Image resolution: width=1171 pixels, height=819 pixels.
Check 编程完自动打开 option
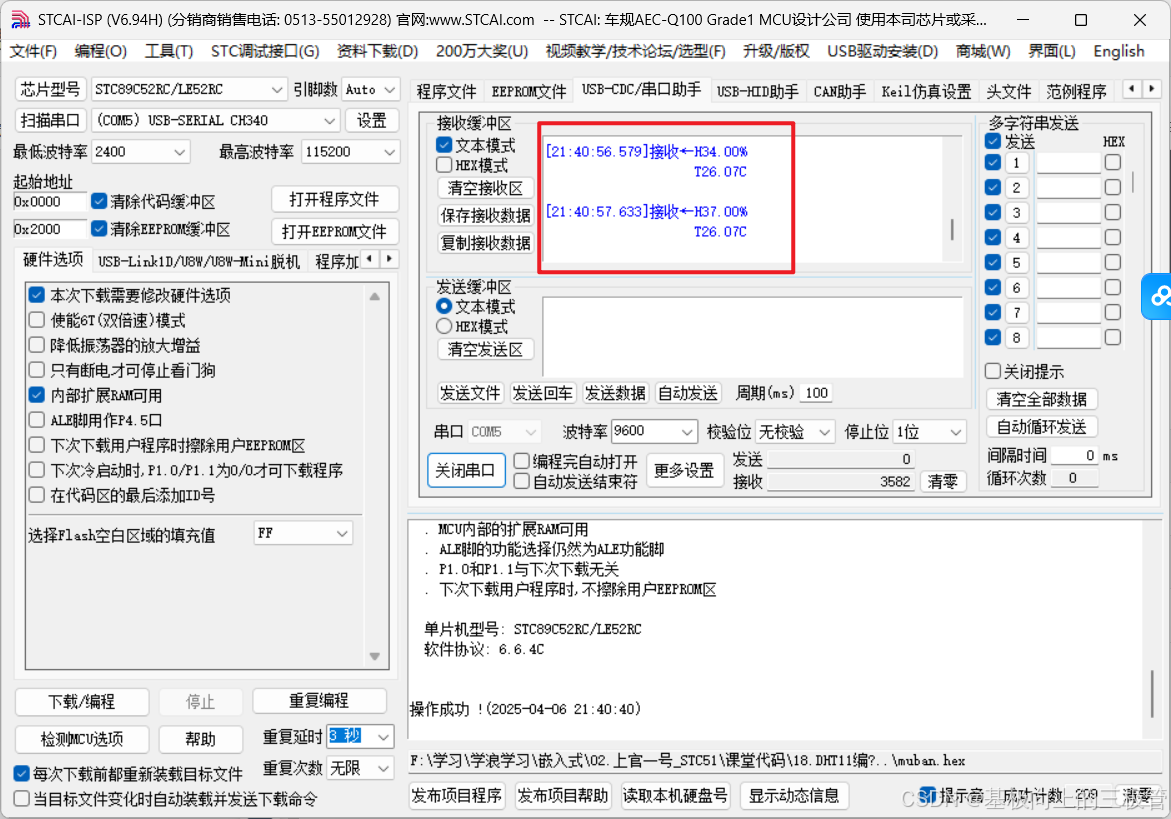[x=522, y=461]
